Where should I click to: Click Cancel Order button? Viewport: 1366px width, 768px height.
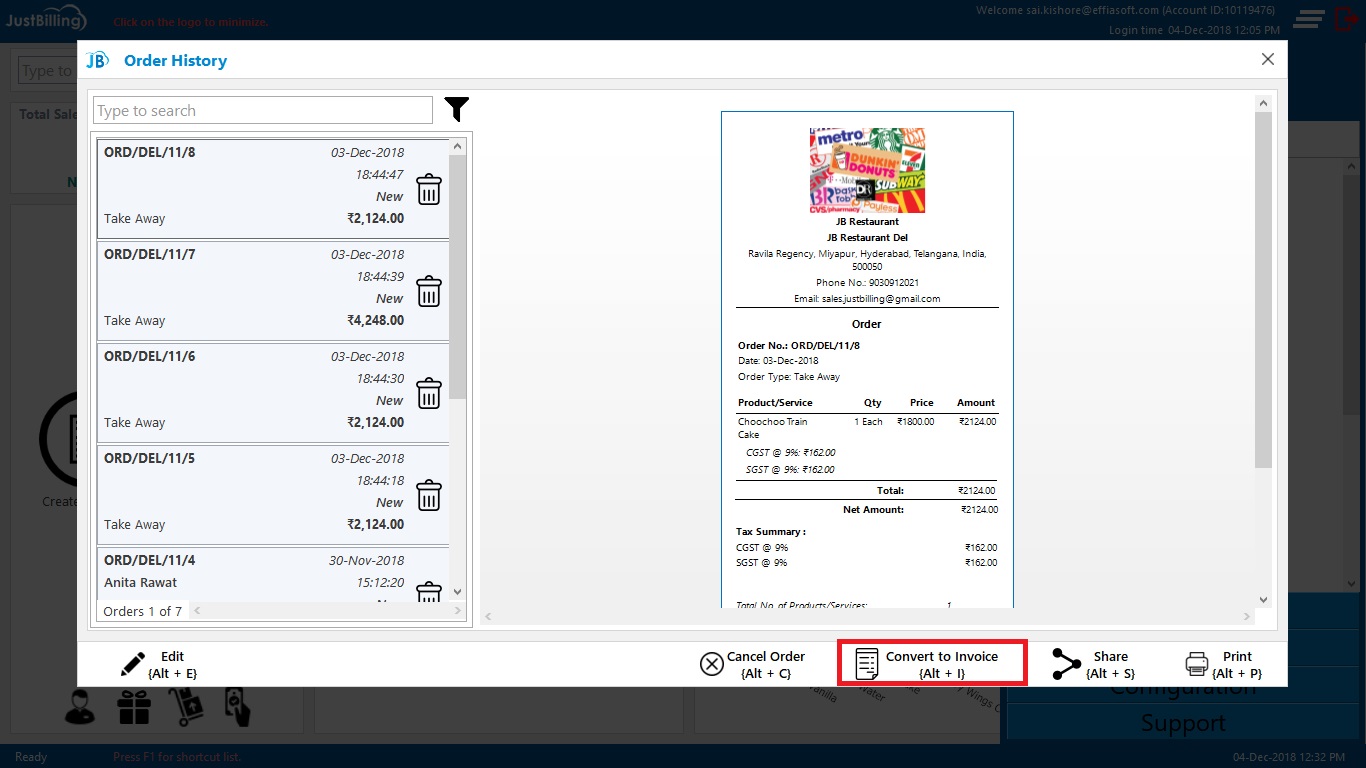pyautogui.click(x=753, y=665)
